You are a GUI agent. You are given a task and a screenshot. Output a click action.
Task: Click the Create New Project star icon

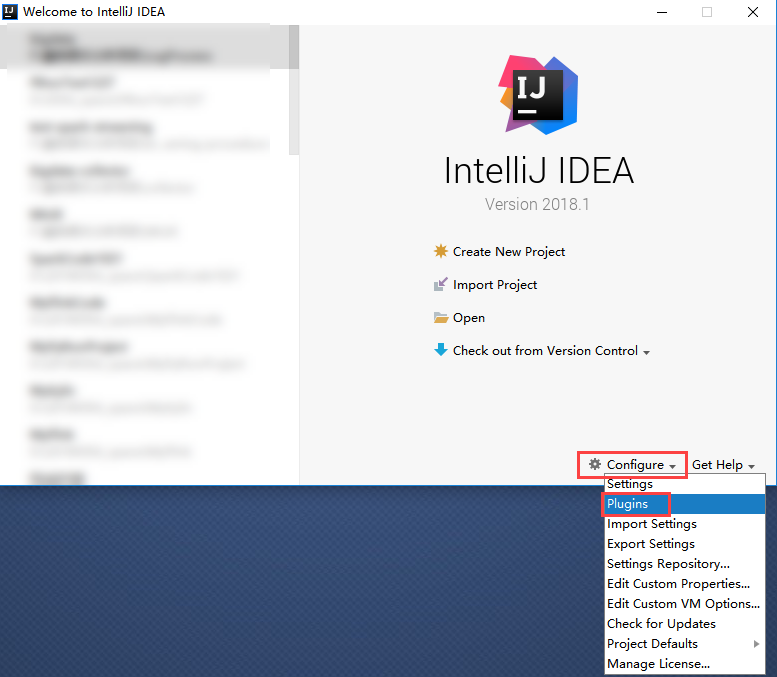tap(441, 251)
